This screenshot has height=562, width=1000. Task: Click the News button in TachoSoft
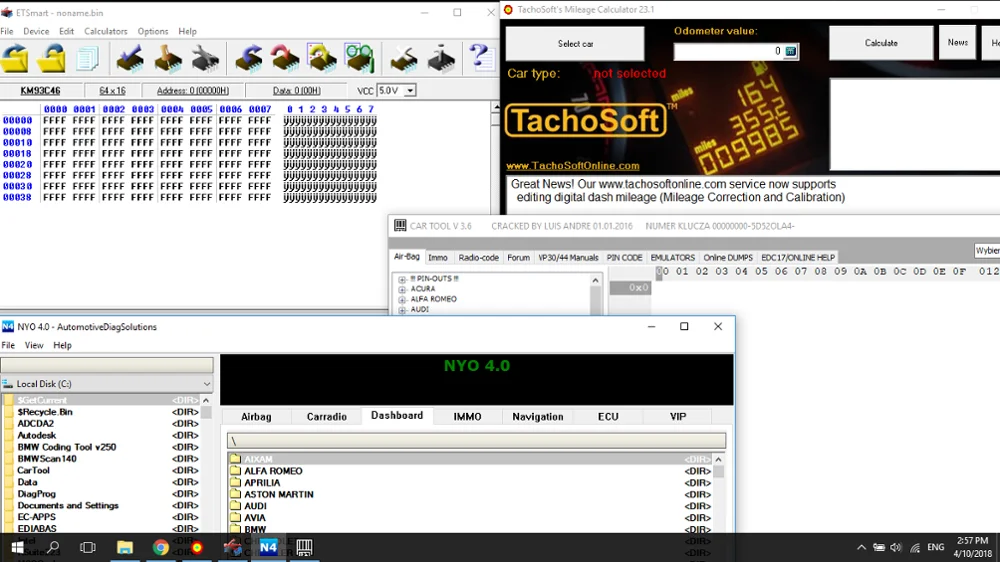(957, 42)
